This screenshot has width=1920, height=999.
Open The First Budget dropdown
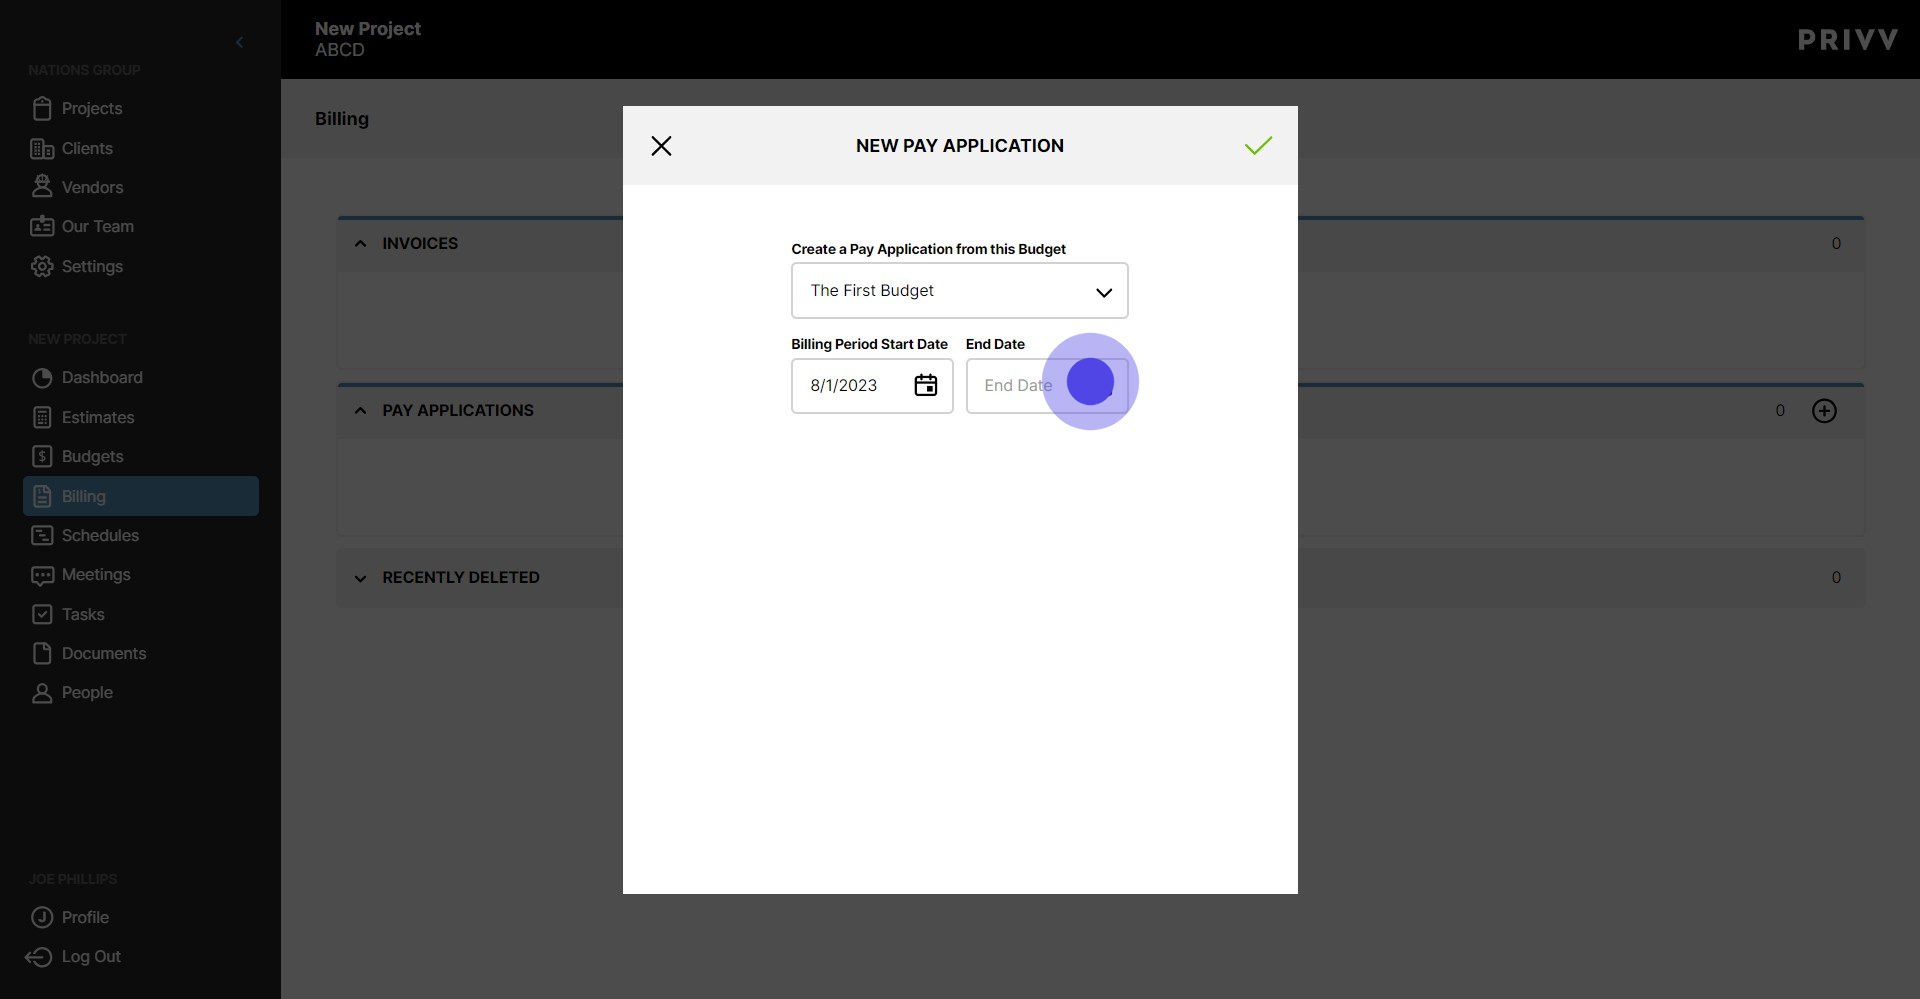tap(959, 291)
